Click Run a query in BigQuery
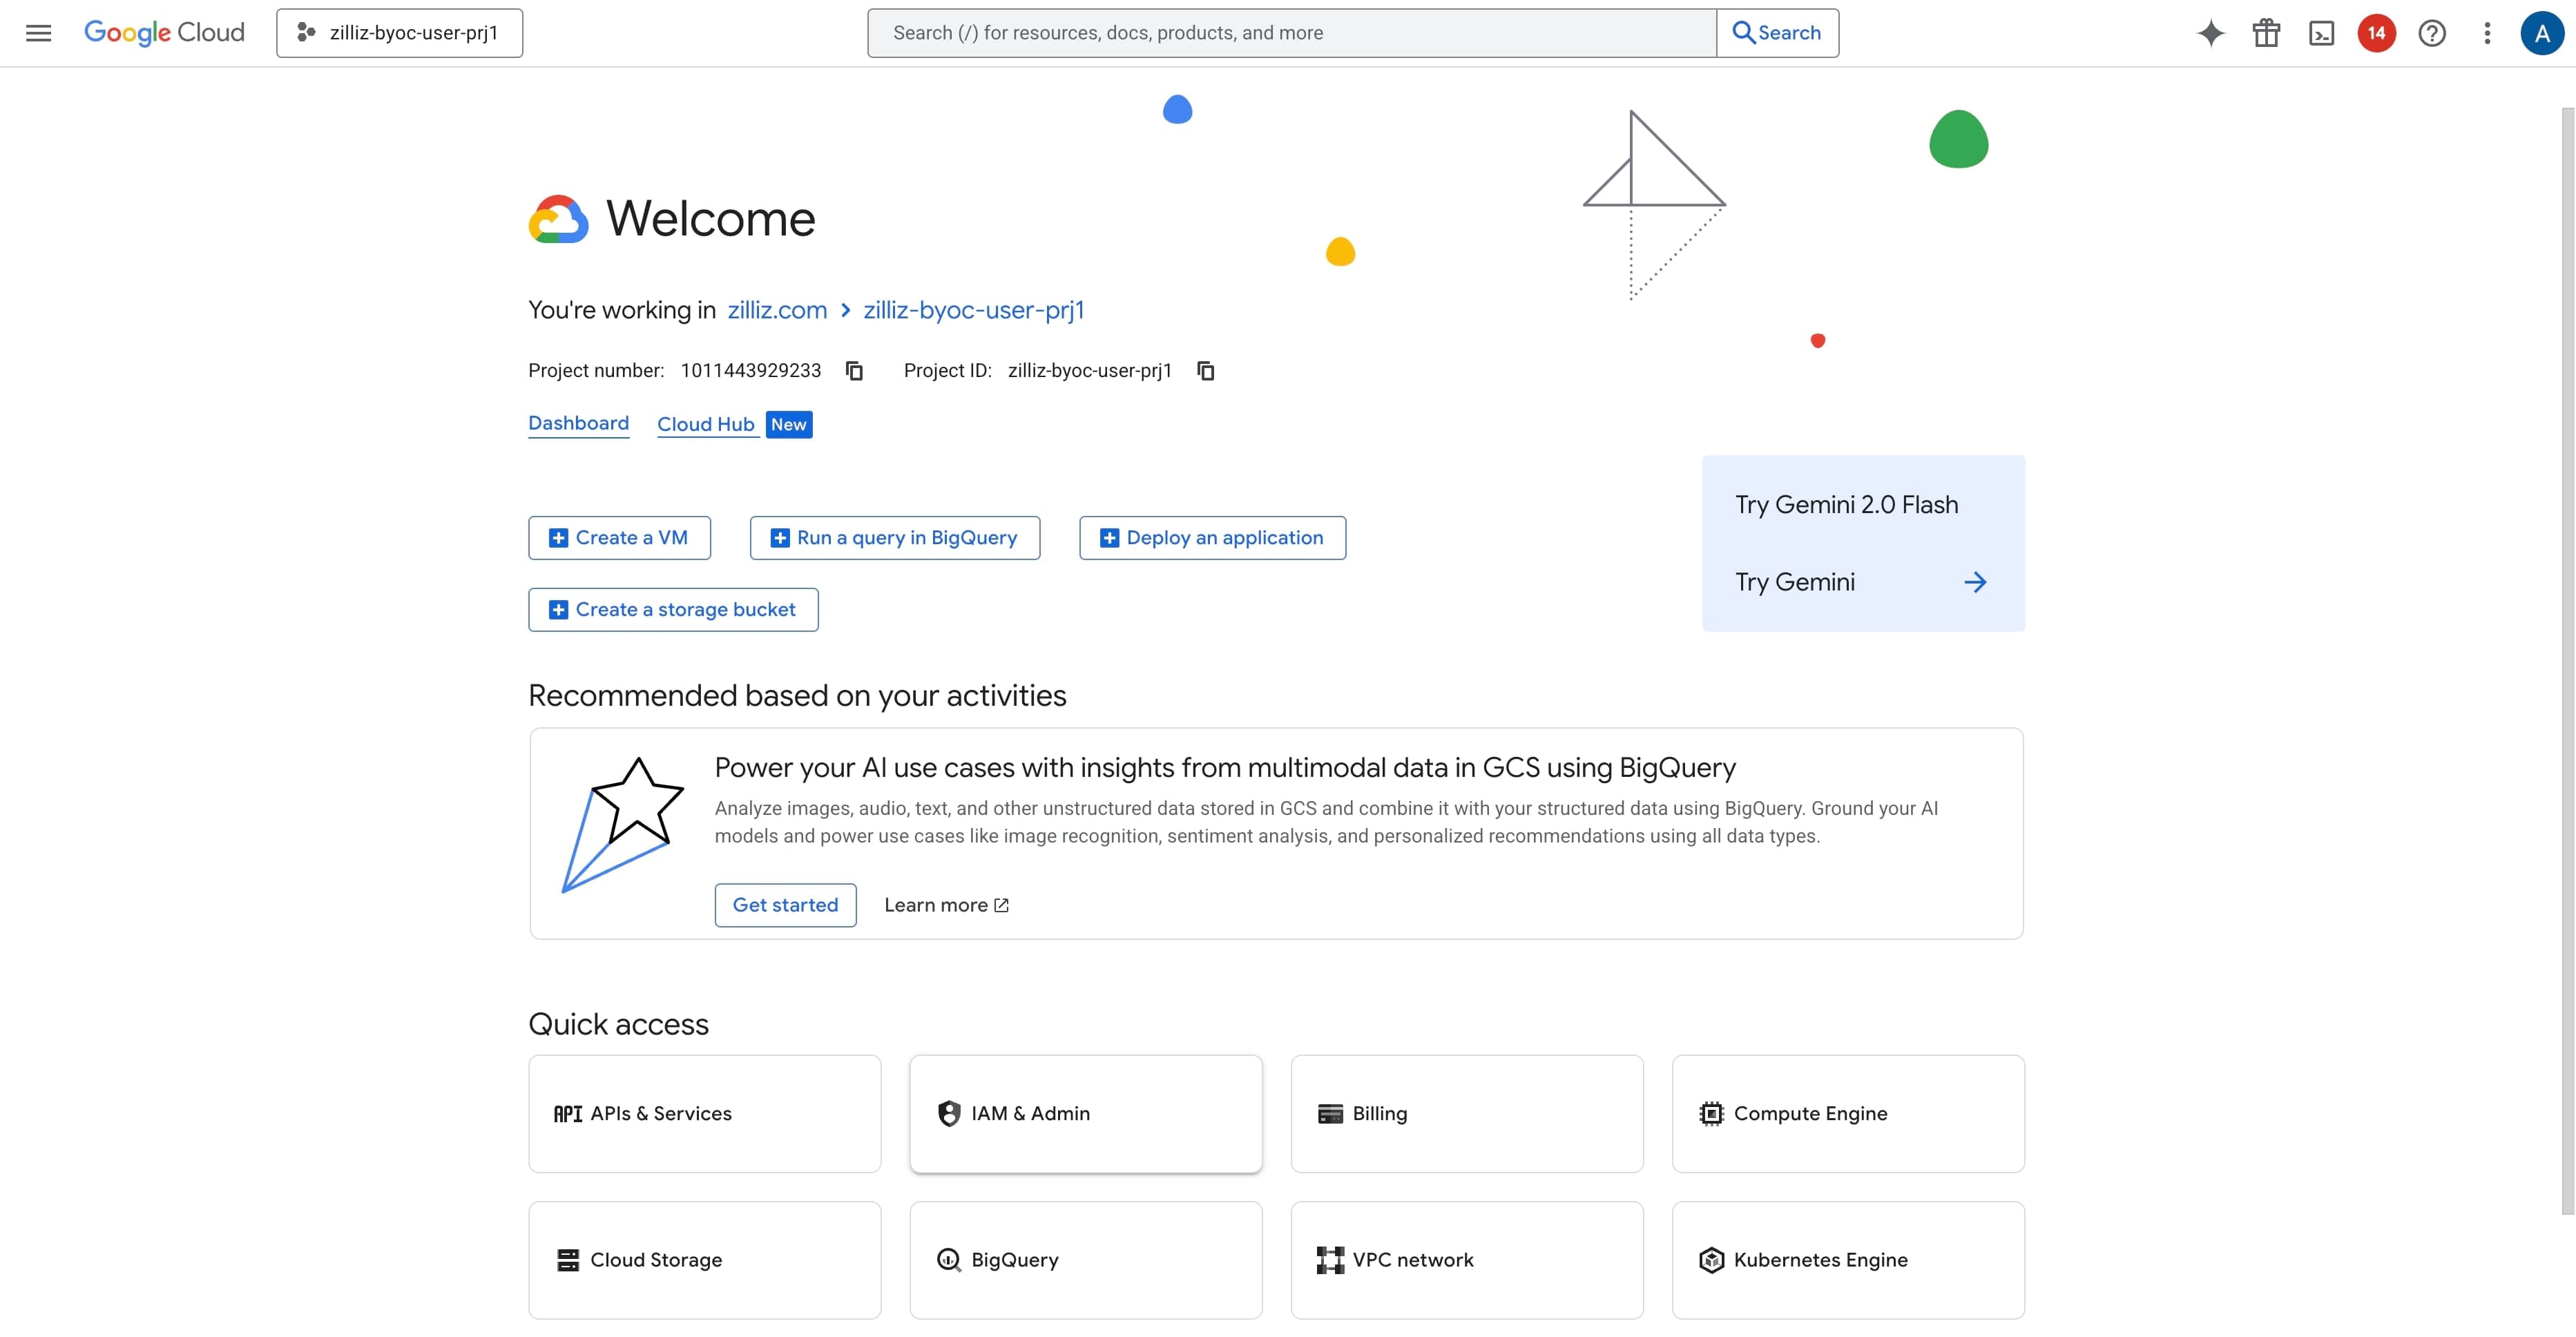 click(x=894, y=538)
